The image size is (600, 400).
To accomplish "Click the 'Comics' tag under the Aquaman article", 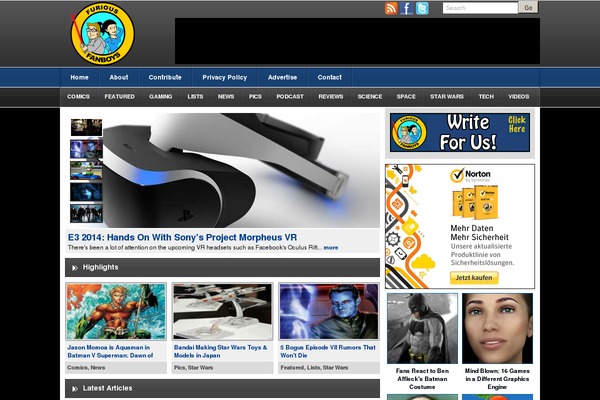I will 77,368.
